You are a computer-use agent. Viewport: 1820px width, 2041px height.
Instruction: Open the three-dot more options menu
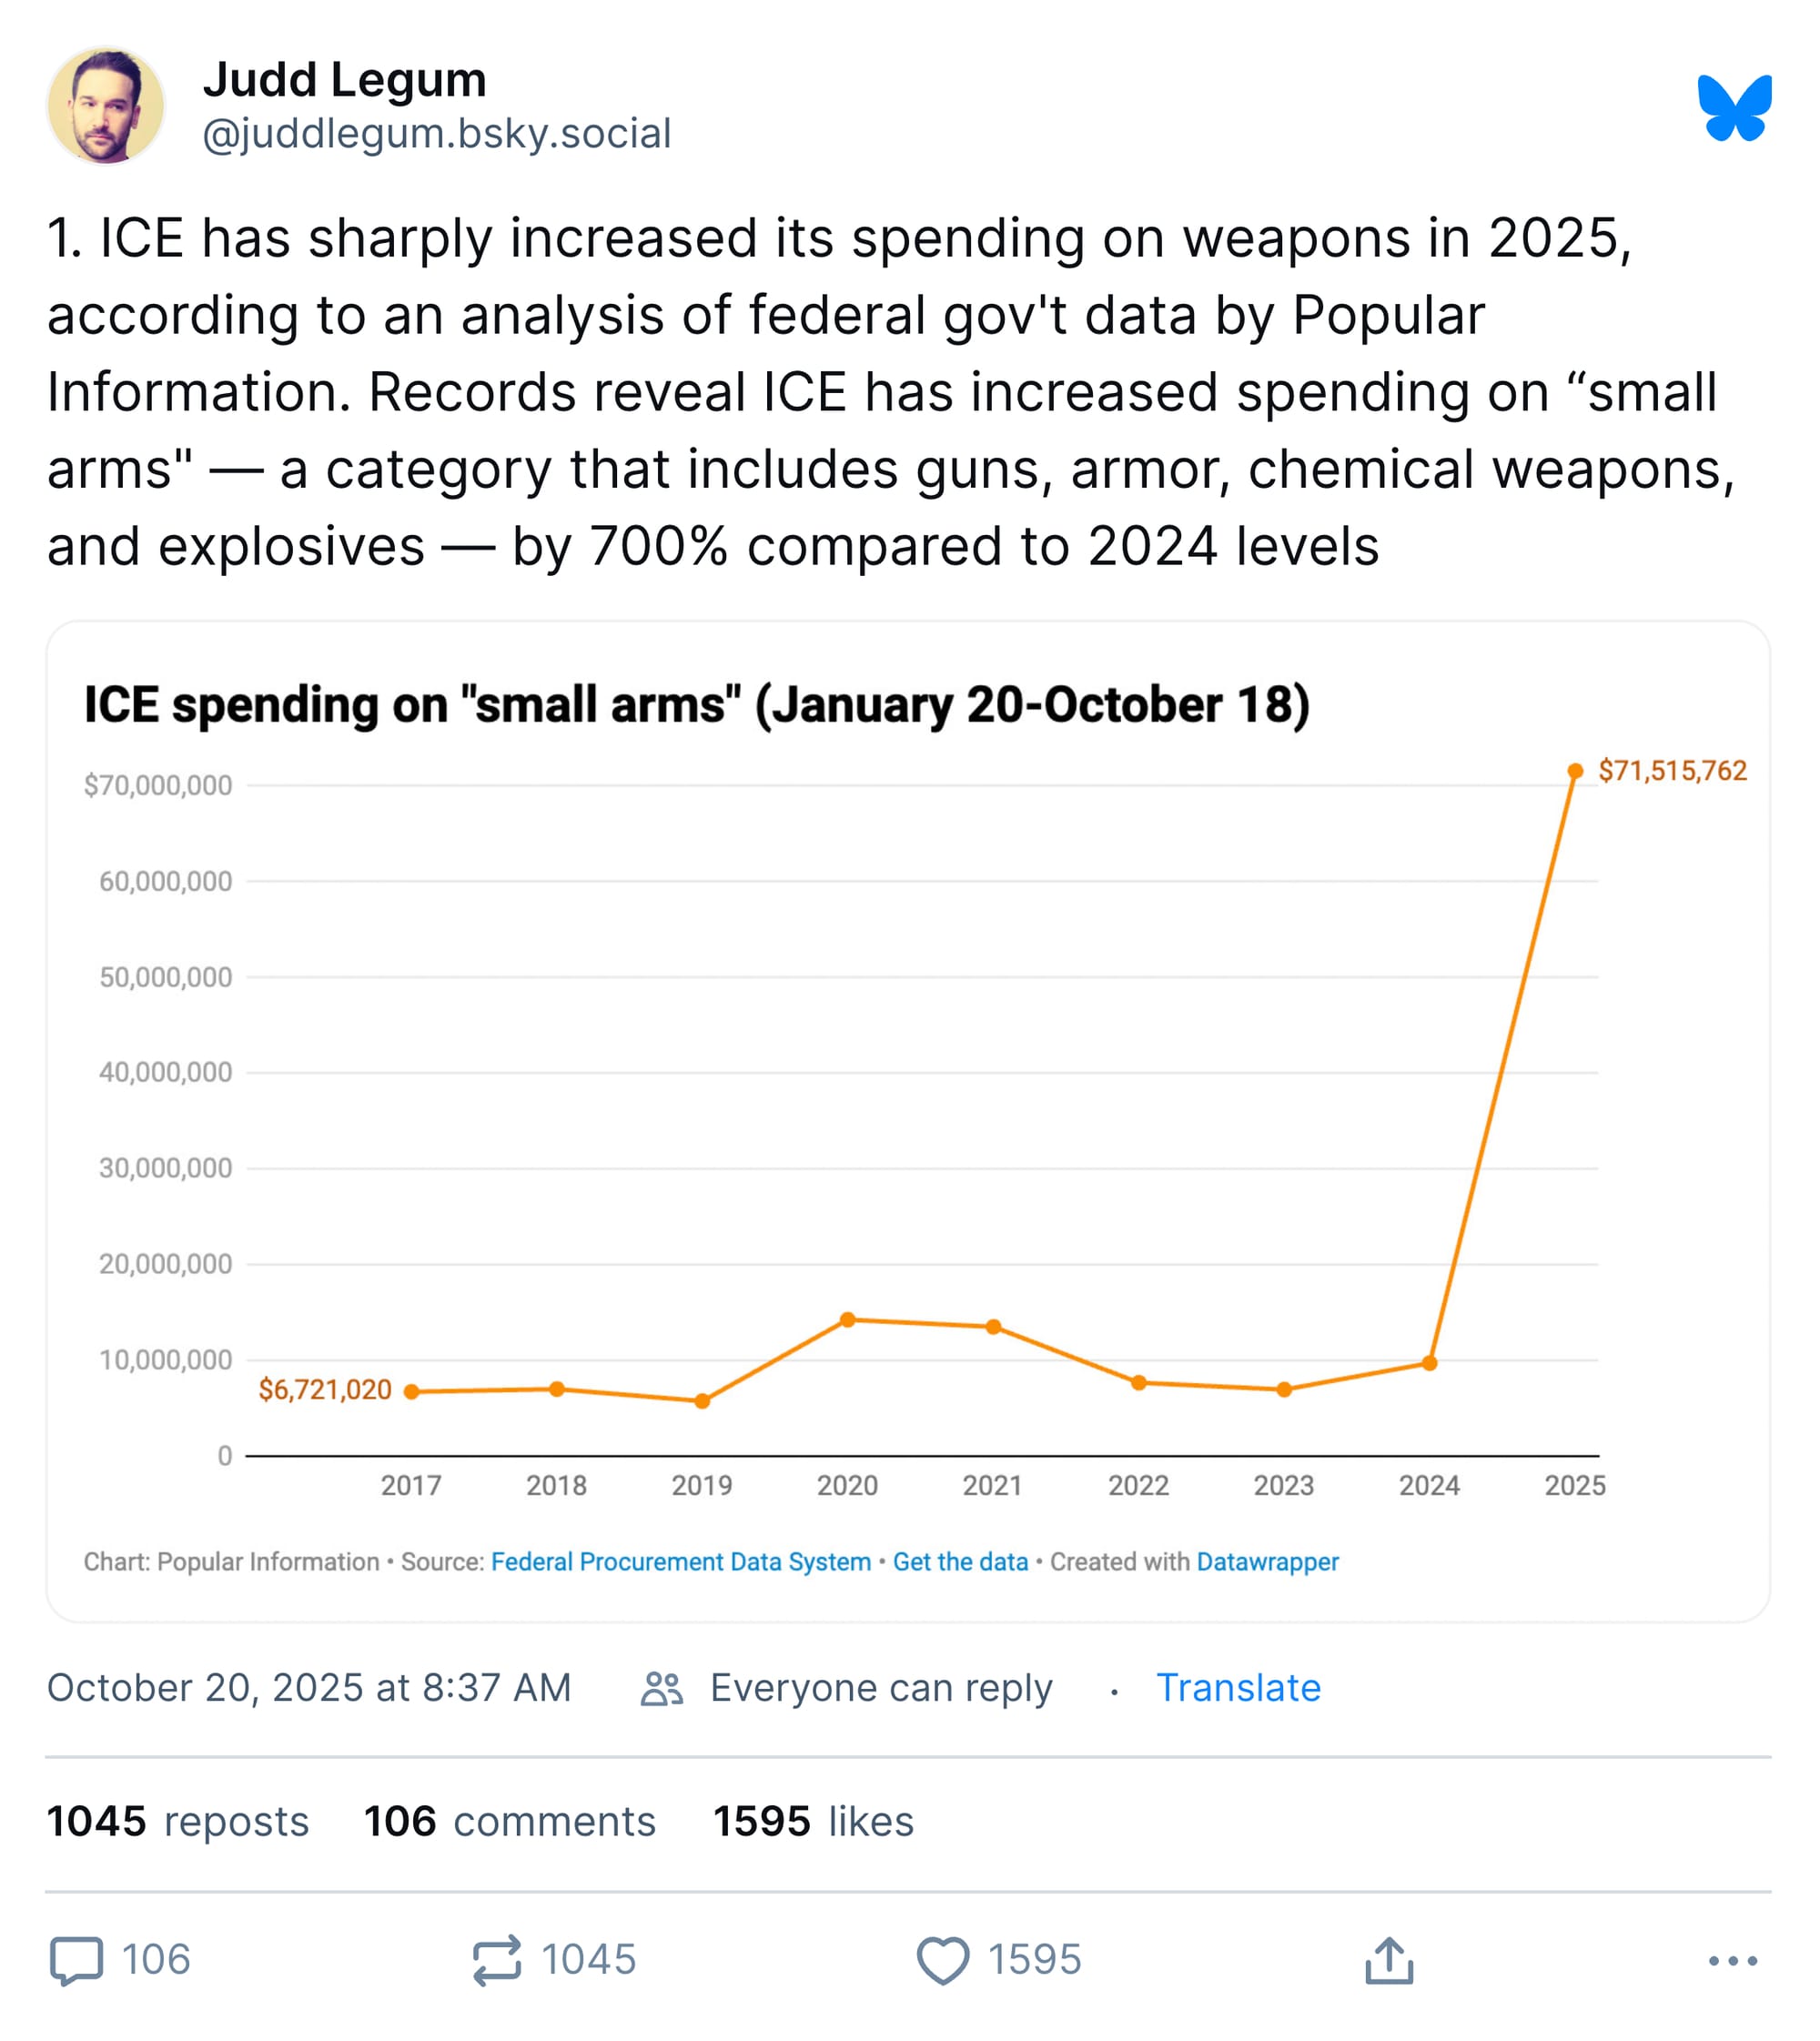(x=1733, y=1960)
